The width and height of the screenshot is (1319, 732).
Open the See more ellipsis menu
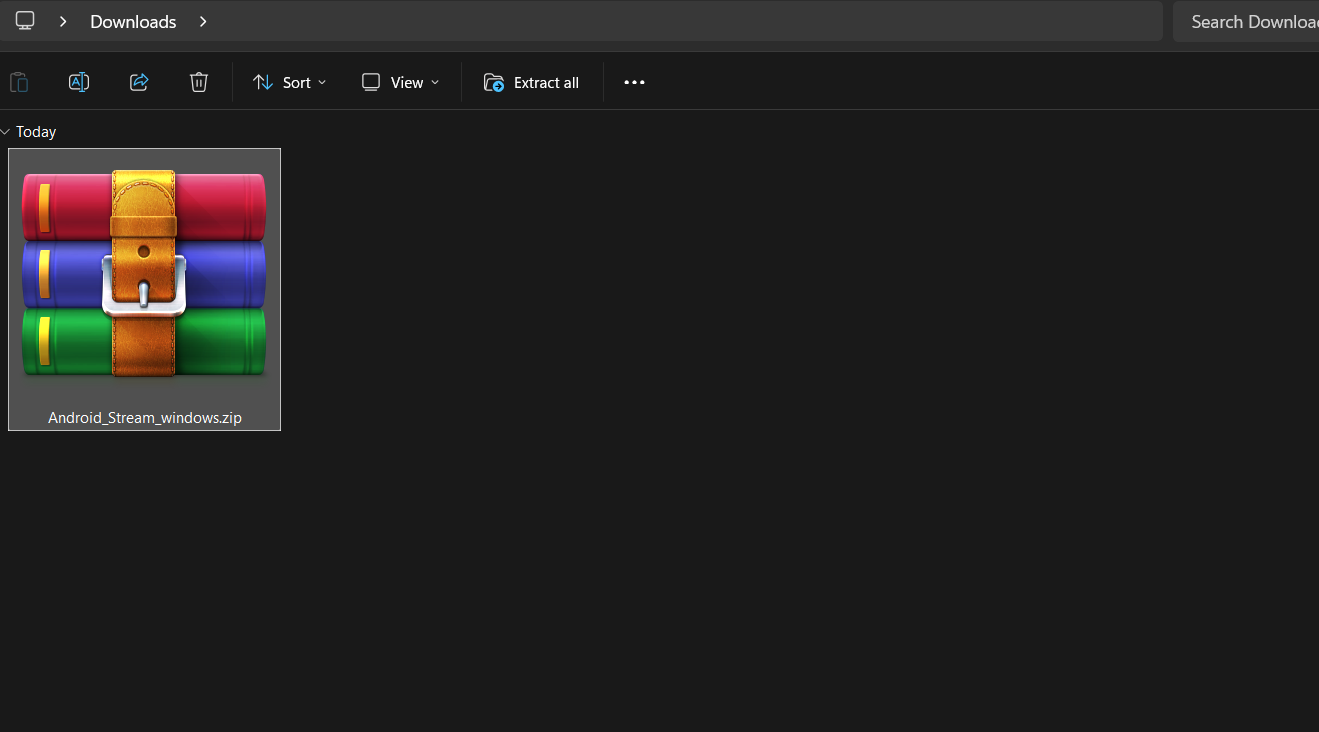(633, 82)
